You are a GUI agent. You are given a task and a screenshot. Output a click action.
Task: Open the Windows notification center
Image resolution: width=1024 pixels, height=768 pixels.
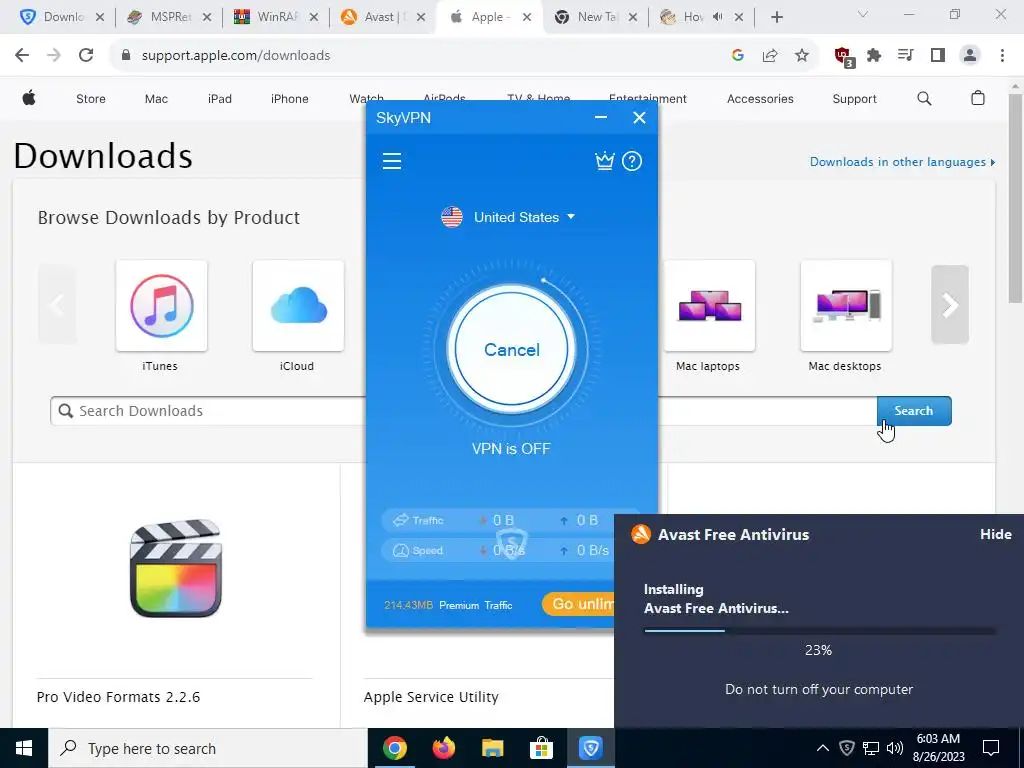(991, 748)
